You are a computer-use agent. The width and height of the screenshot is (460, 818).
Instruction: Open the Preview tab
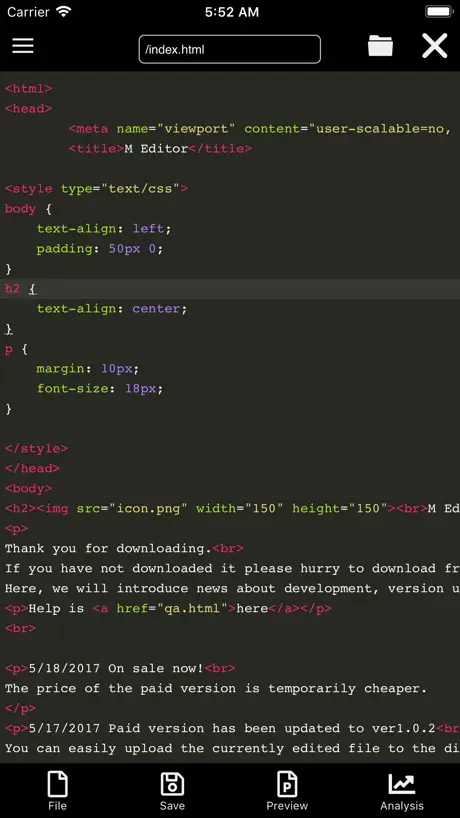(x=287, y=791)
